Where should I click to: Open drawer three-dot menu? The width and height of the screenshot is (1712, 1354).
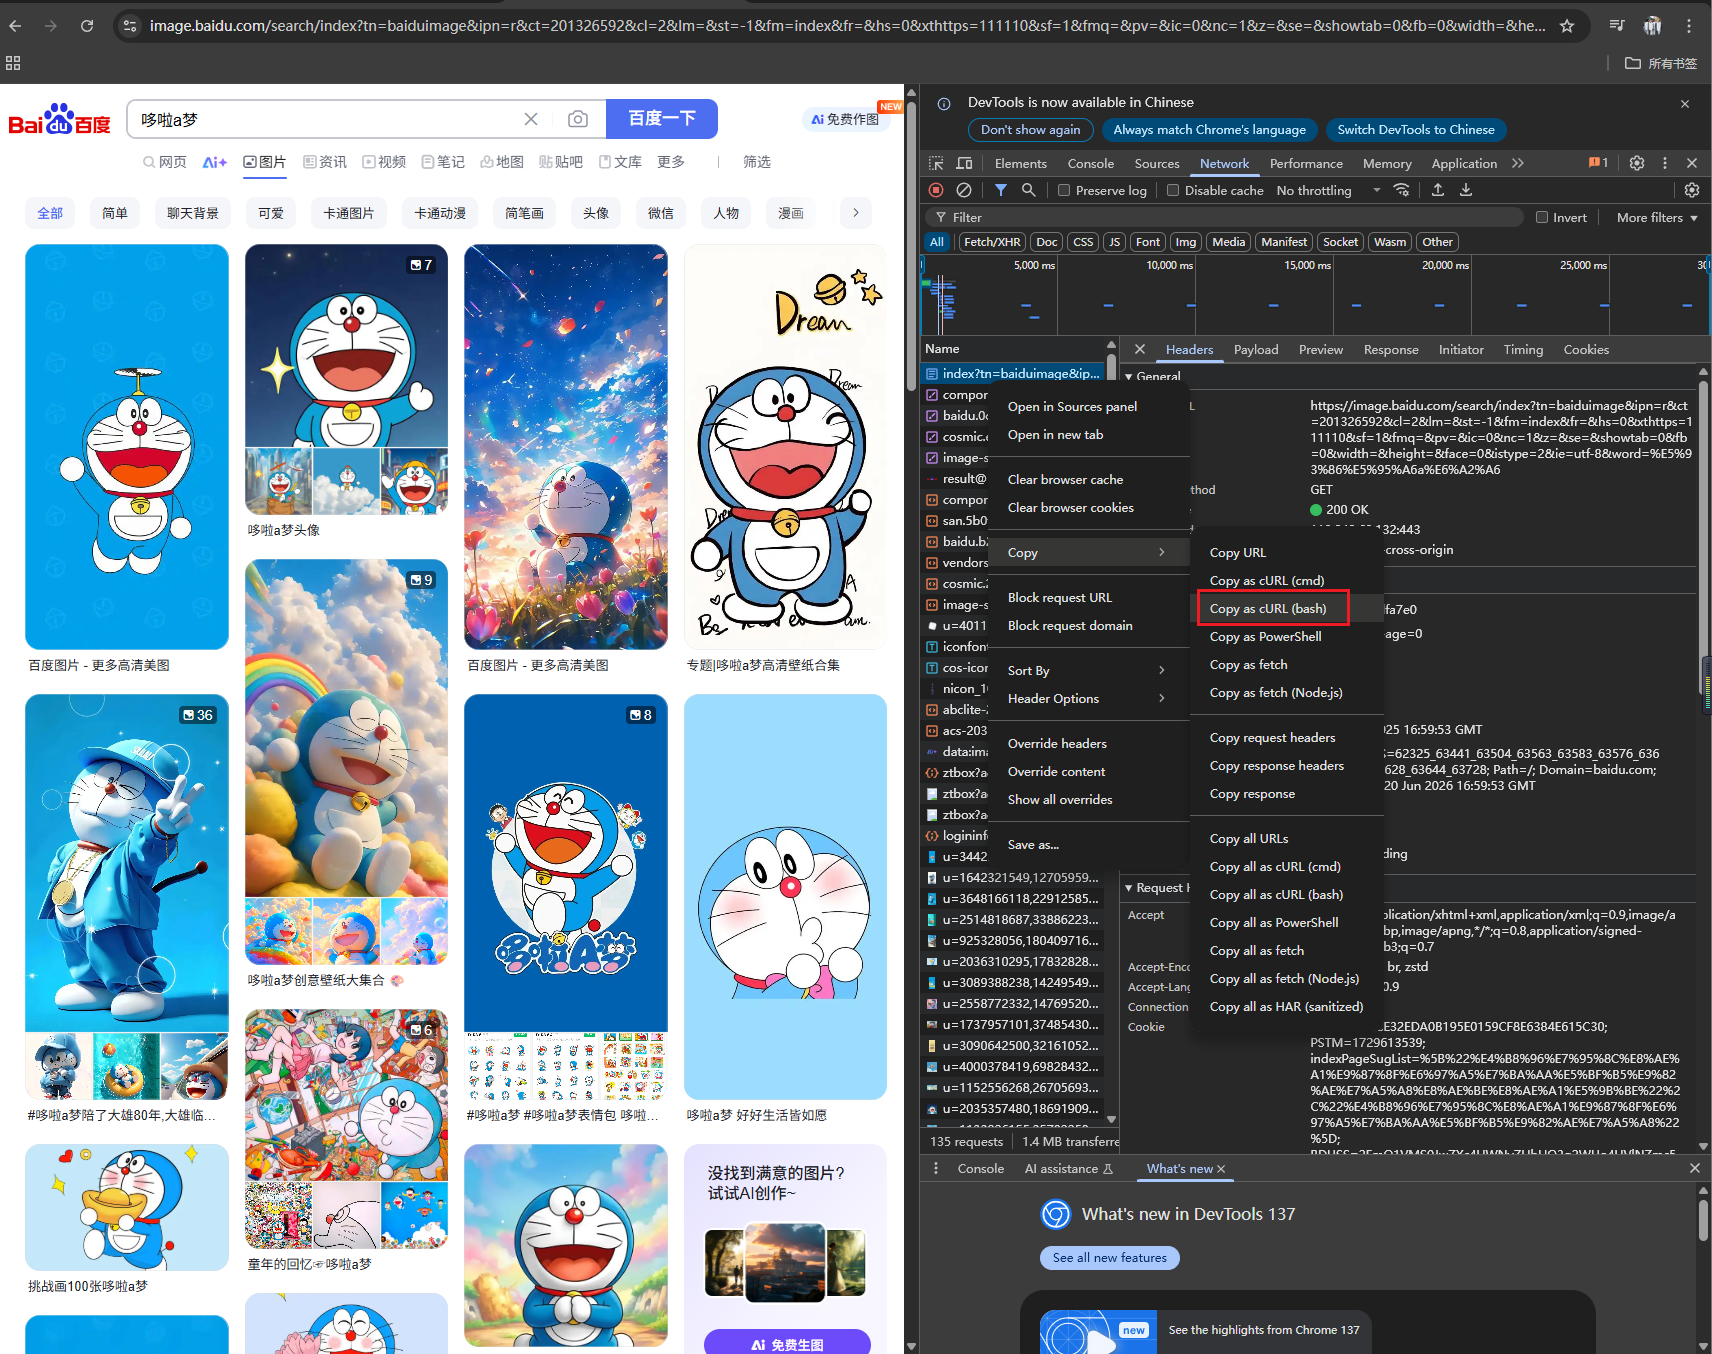pyautogui.click(x=936, y=1168)
